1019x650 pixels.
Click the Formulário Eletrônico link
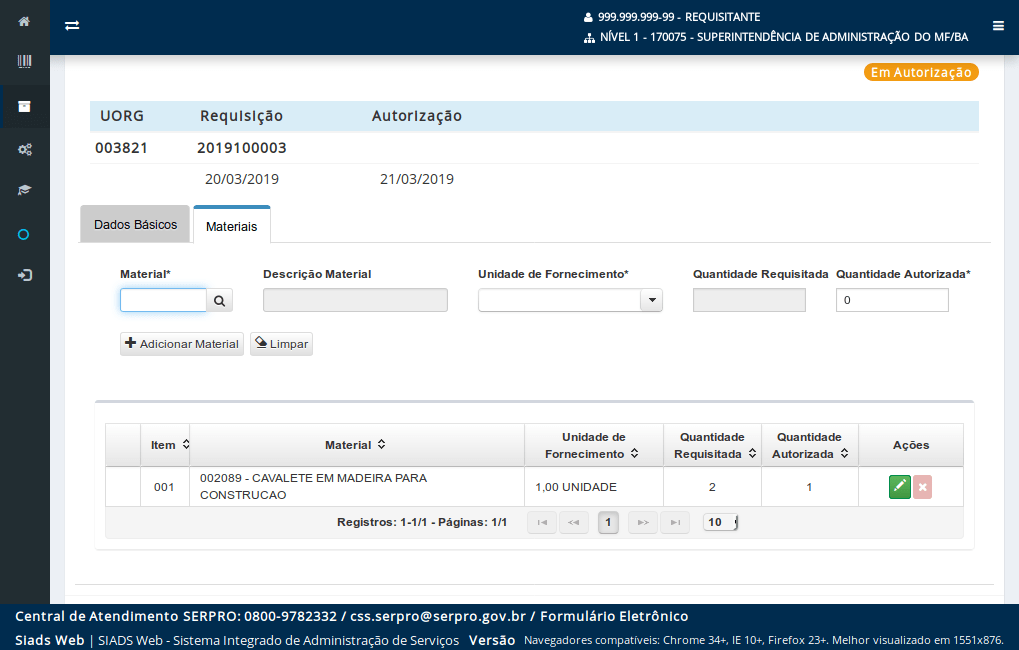[x=614, y=616]
